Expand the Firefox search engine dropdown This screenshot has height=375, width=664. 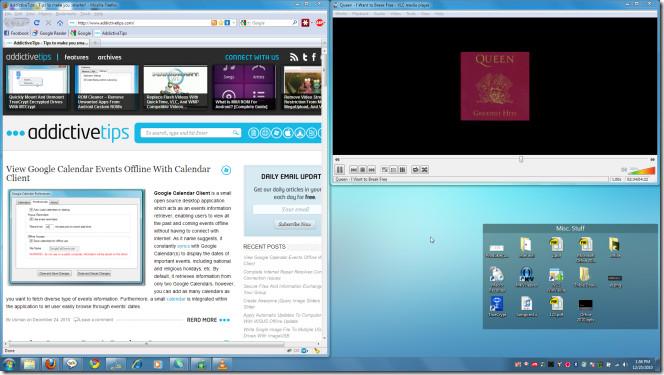pyautogui.click(x=244, y=23)
